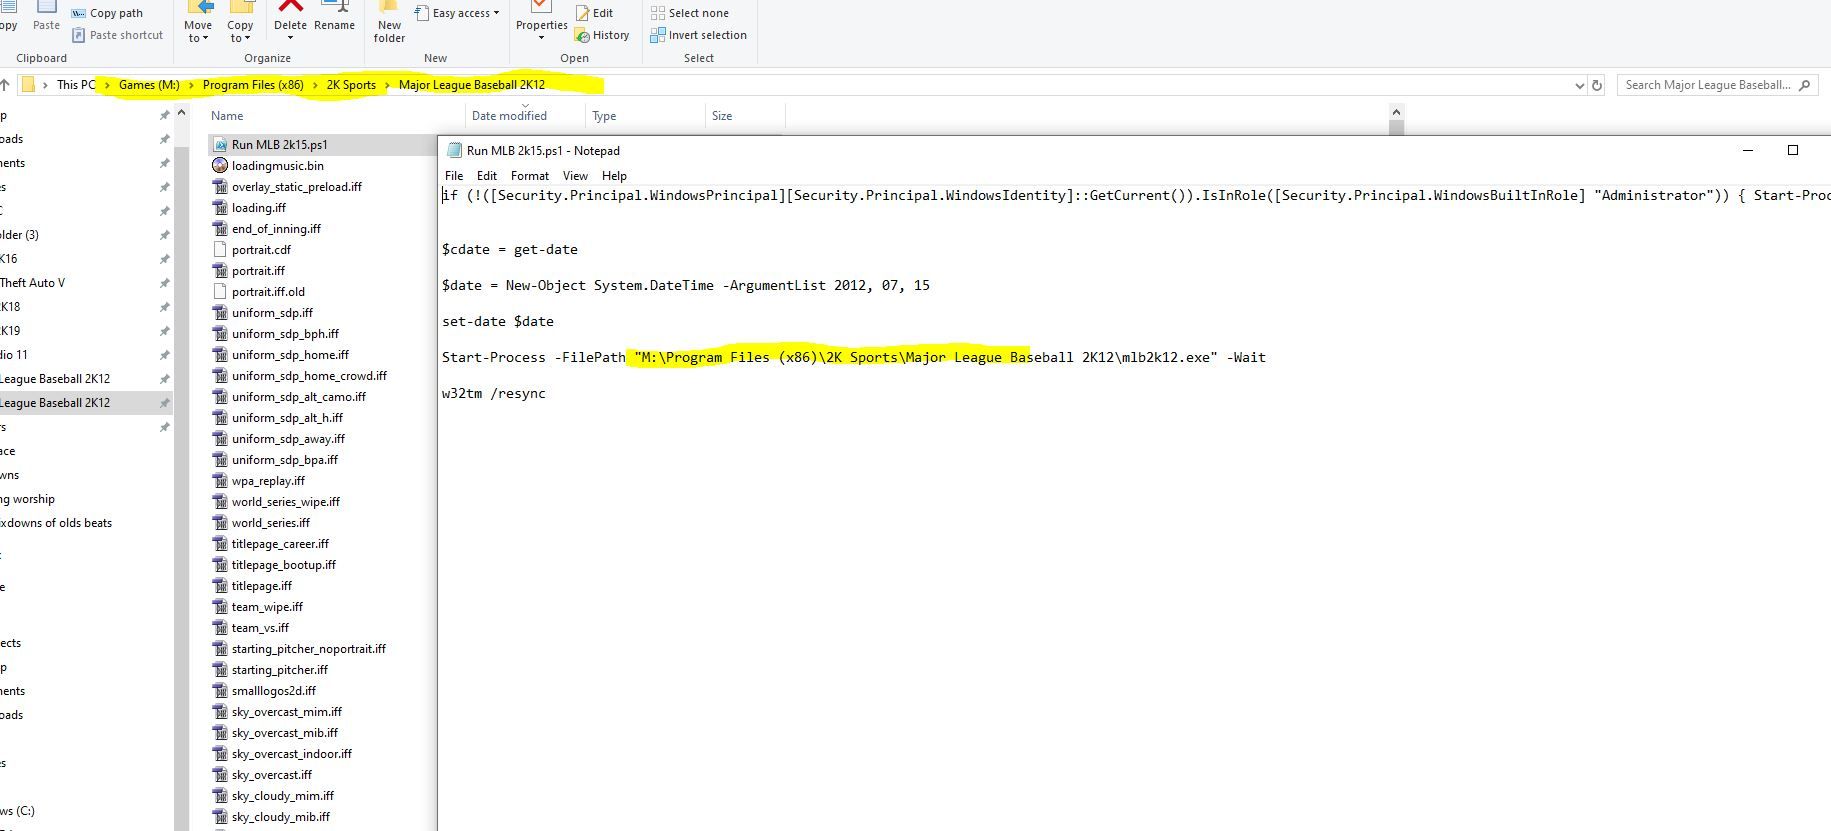
Task: Expand the address bar history dropdown
Action: click(1579, 85)
